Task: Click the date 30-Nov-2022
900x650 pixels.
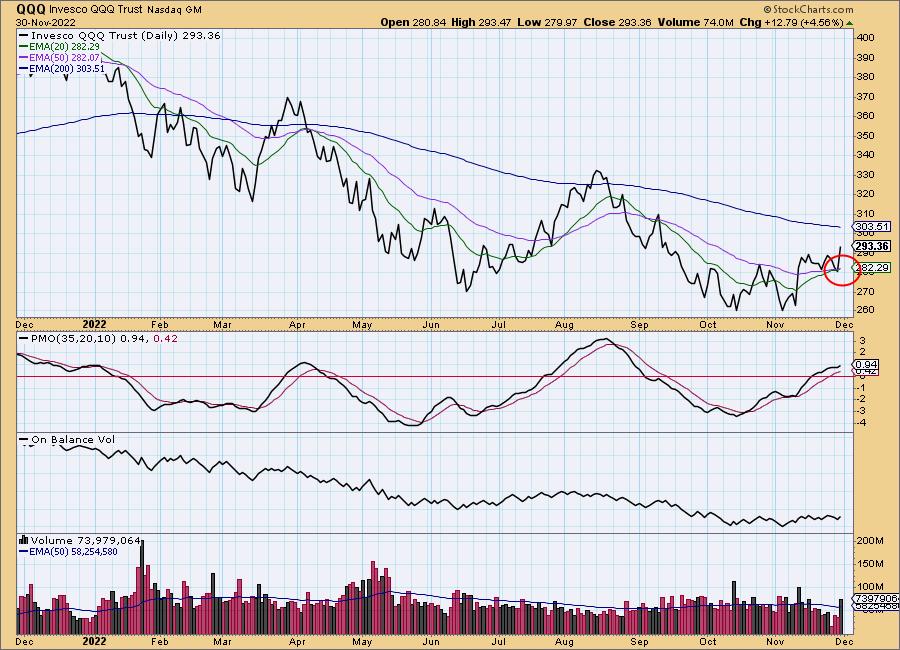Action: (x=45, y=22)
